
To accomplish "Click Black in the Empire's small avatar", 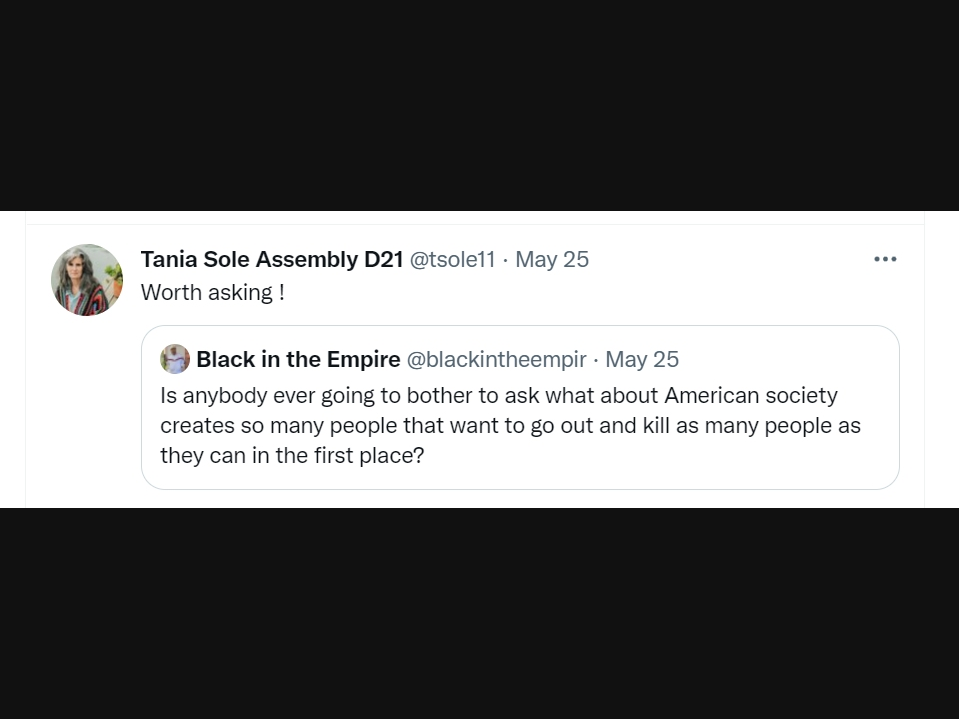I will [175, 359].
